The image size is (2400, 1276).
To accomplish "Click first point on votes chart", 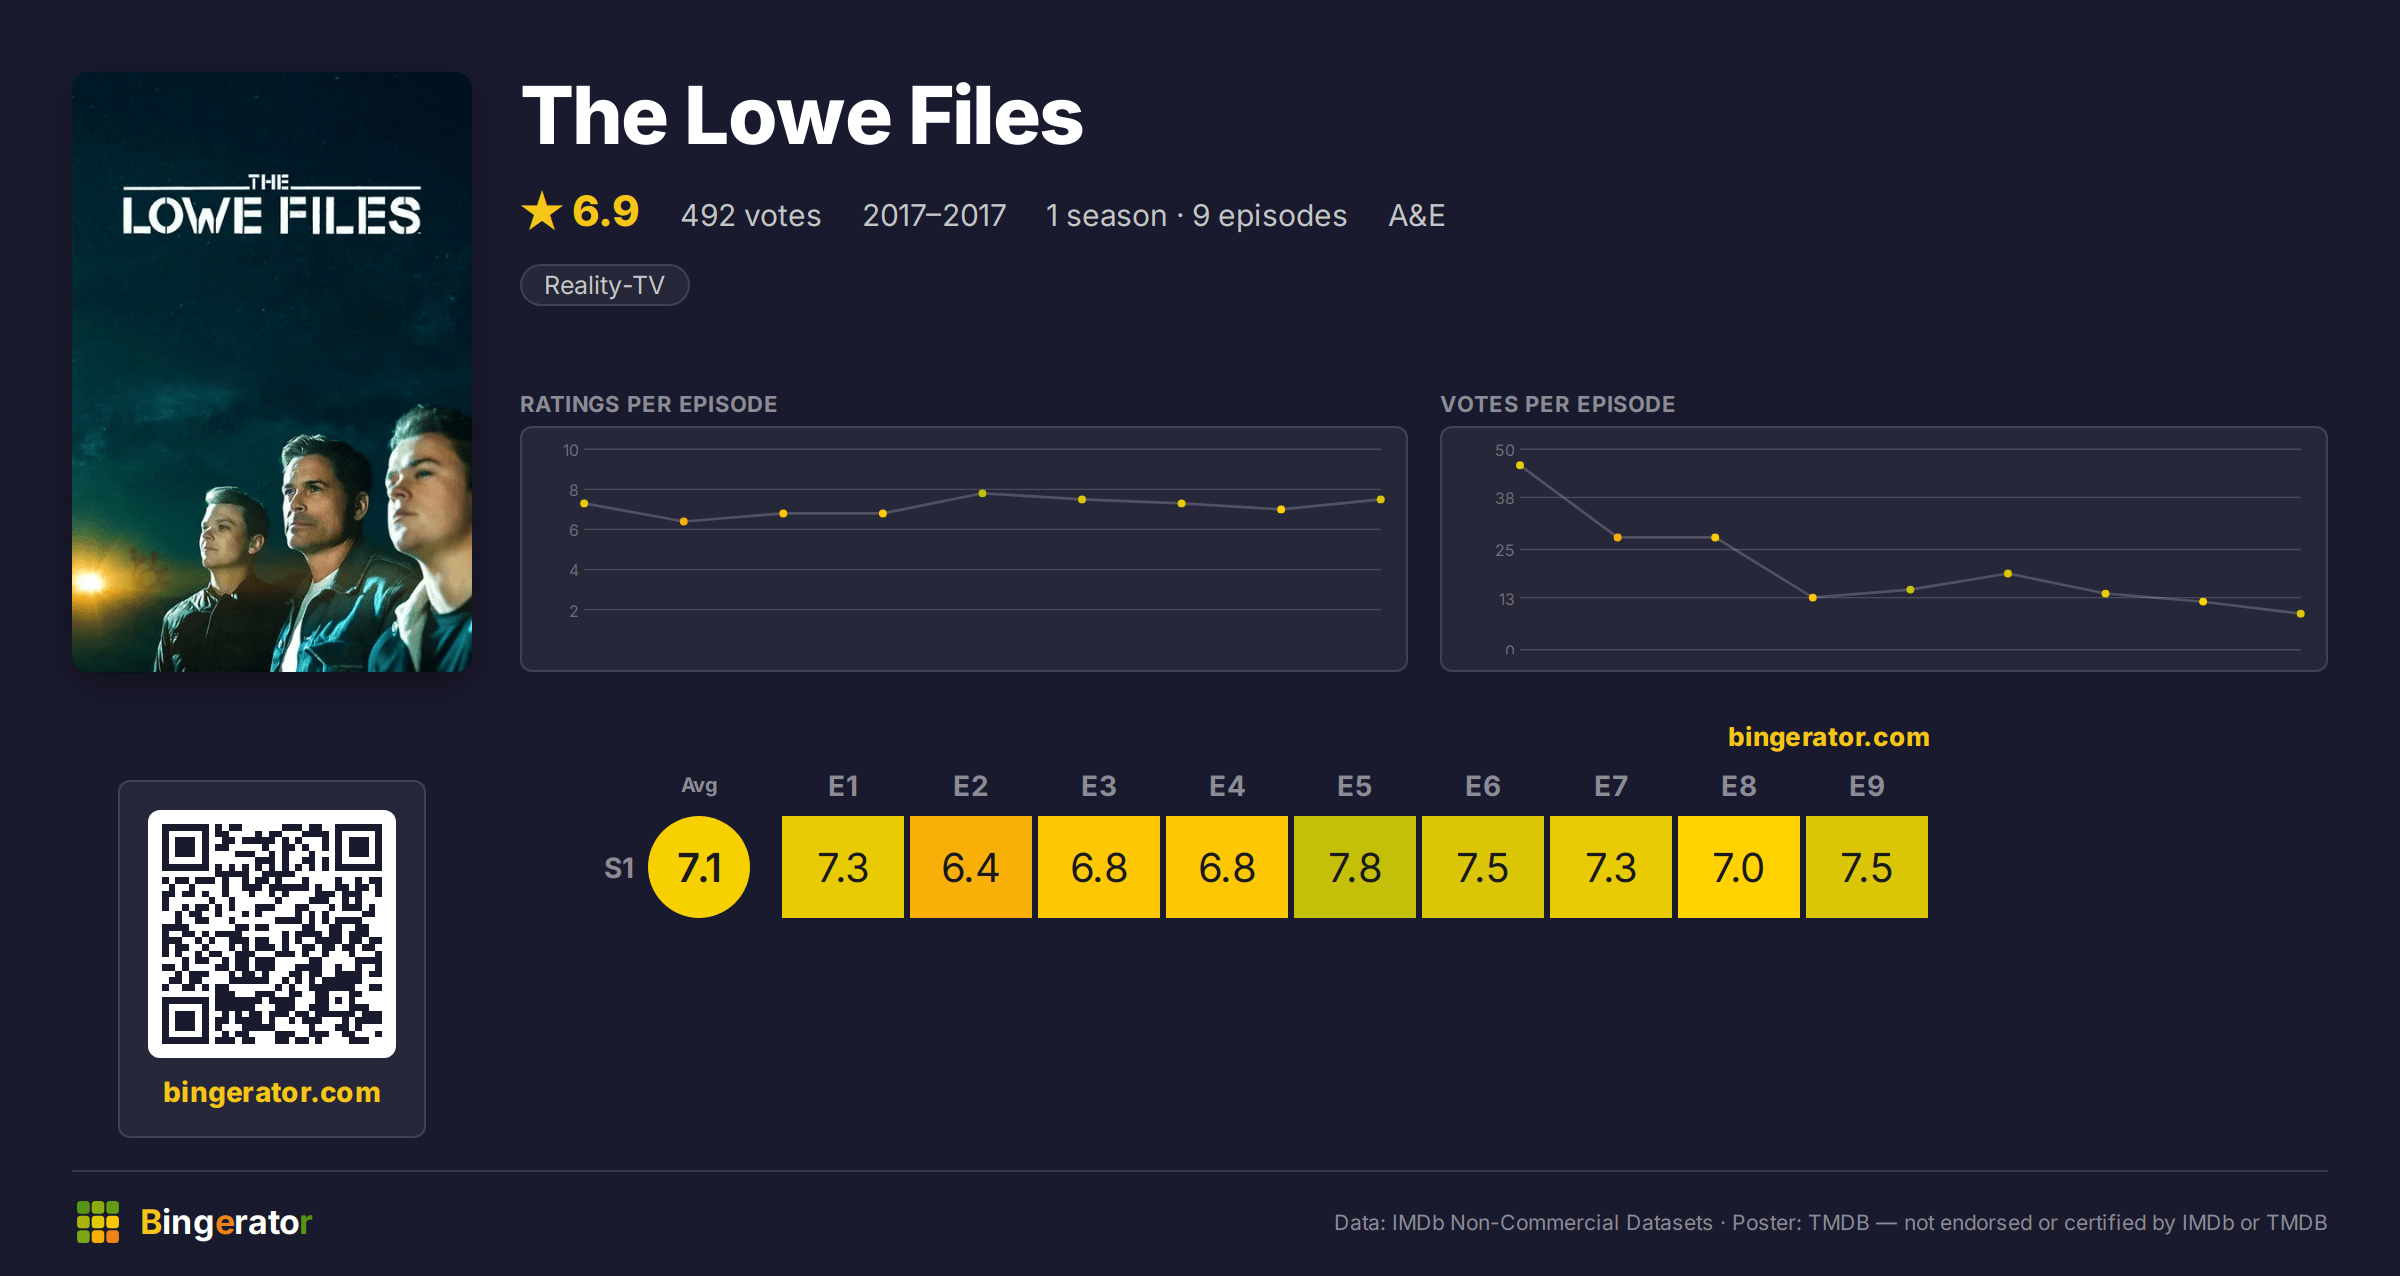I will pos(1520,465).
